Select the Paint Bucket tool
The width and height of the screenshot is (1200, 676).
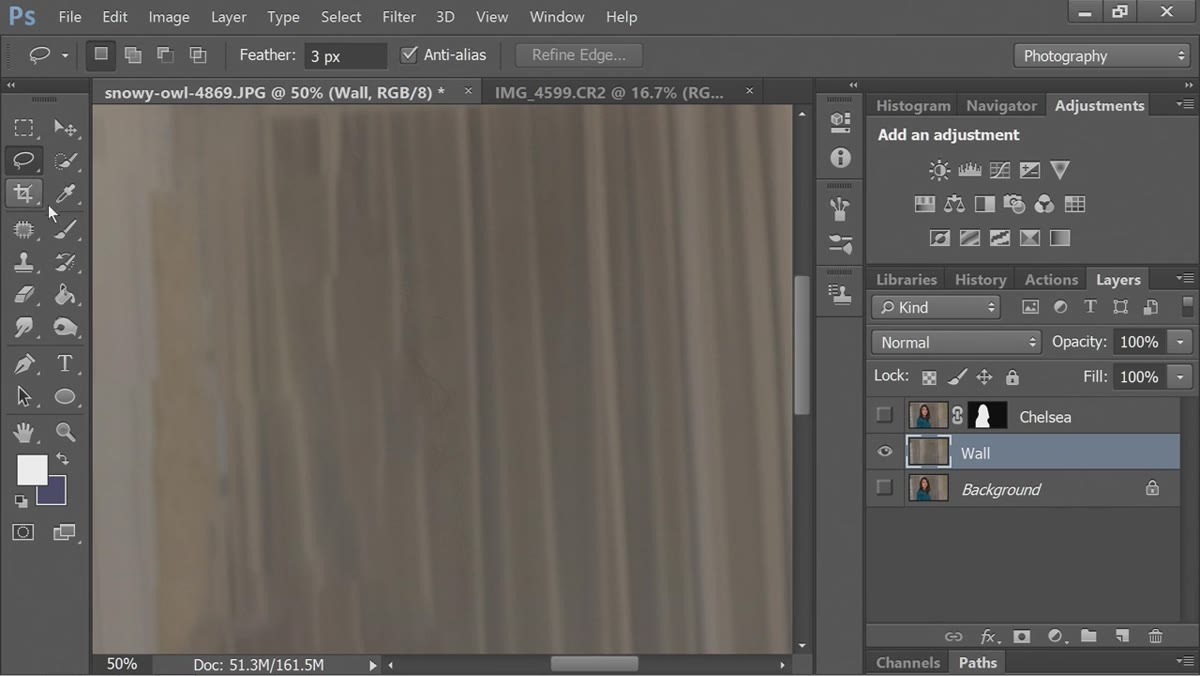pos(65,295)
